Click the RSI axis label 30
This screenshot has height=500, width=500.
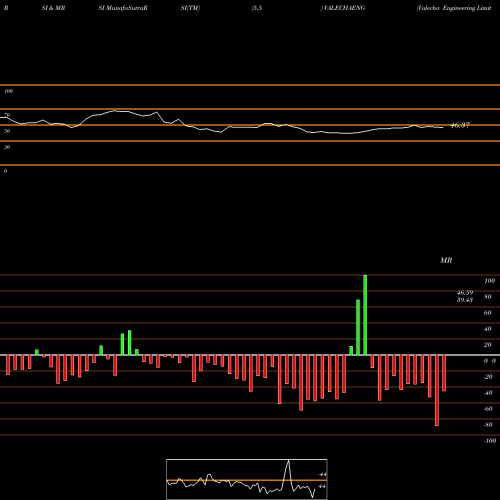(x=7, y=147)
